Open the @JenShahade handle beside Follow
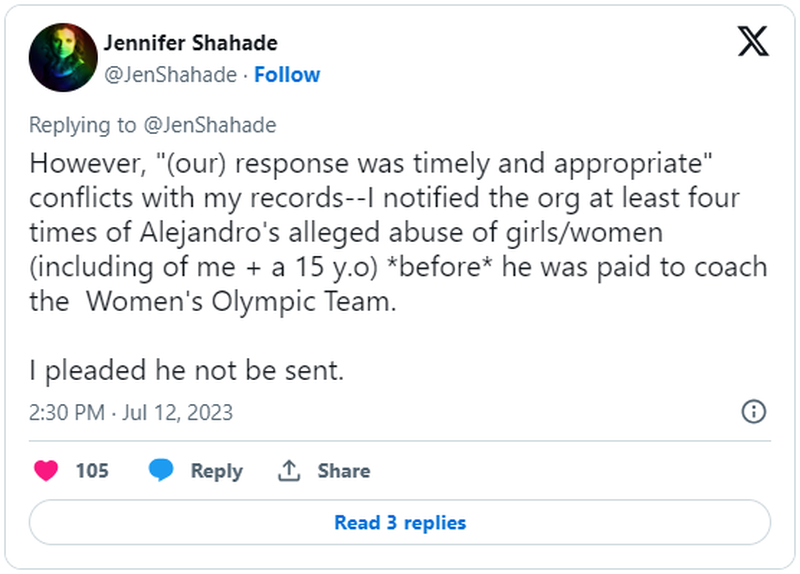This screenshot has width=800, height=574. coord(170,75)
